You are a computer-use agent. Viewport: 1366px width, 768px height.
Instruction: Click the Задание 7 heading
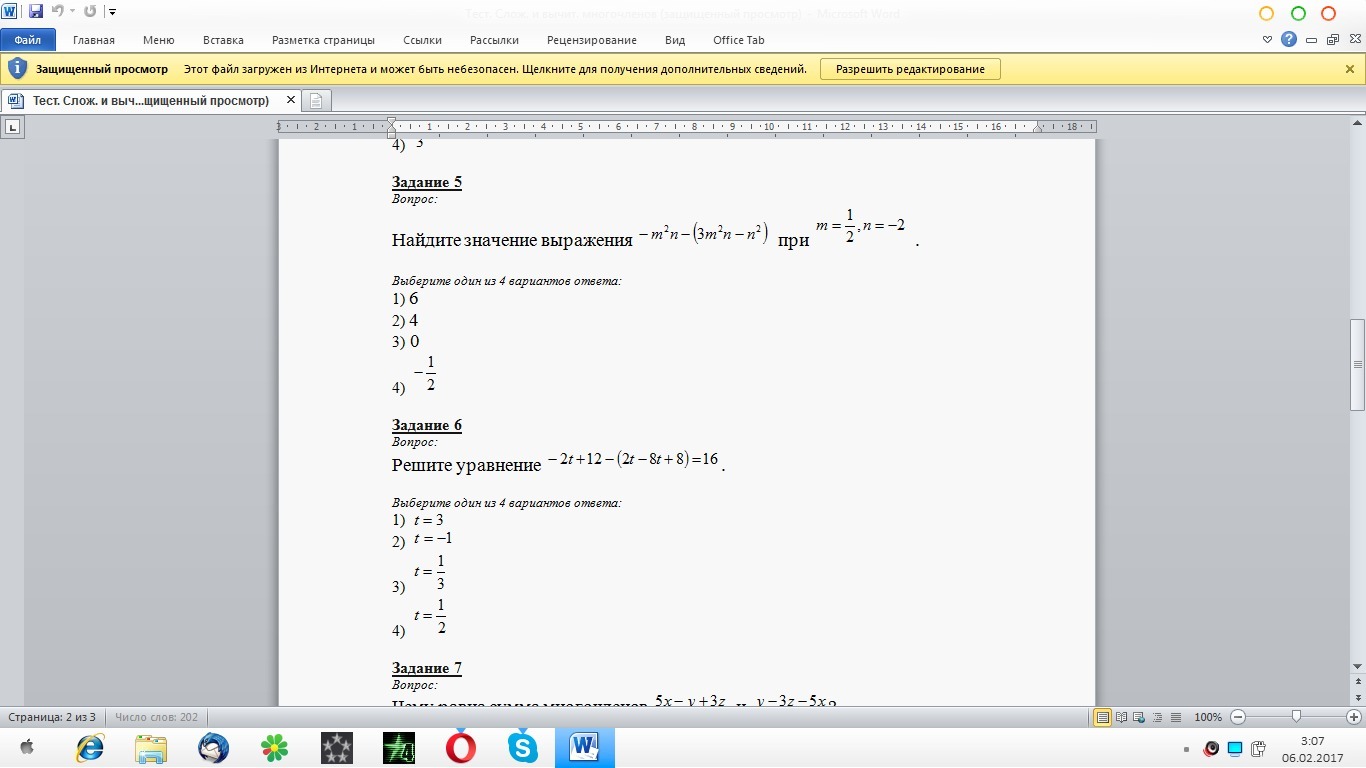click(x=427, y=668)
